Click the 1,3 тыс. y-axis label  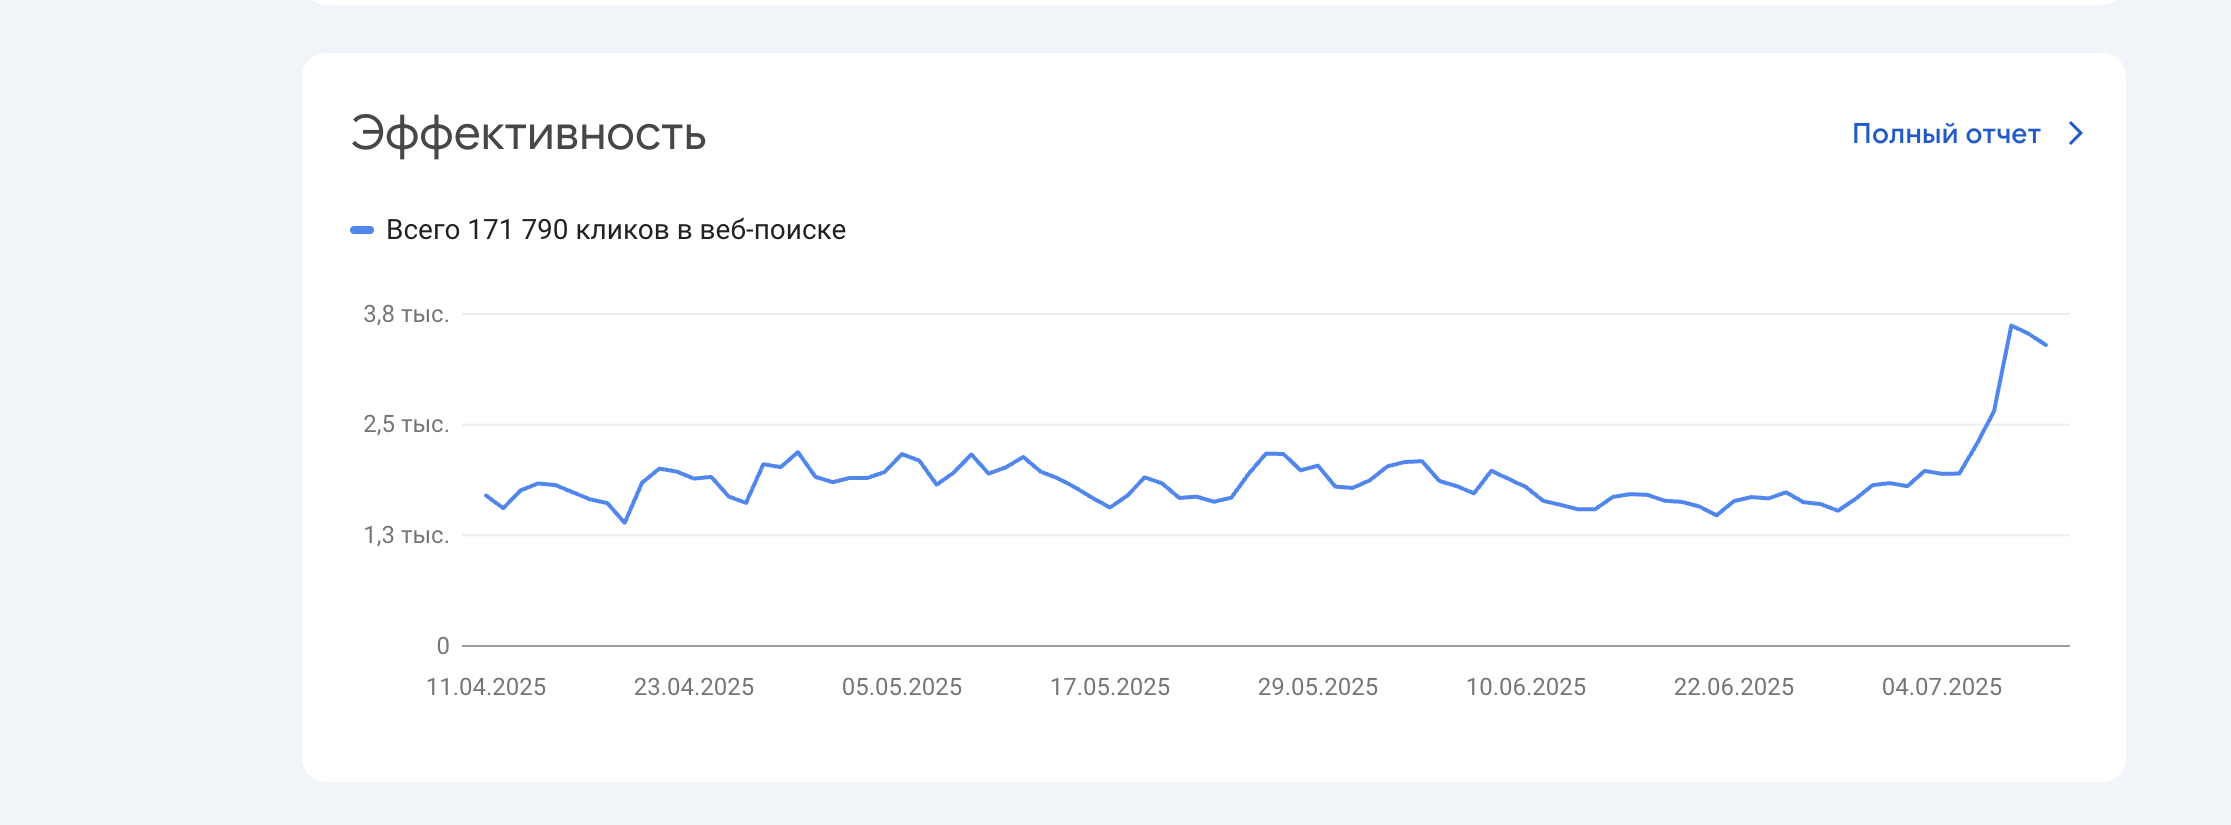406,536
